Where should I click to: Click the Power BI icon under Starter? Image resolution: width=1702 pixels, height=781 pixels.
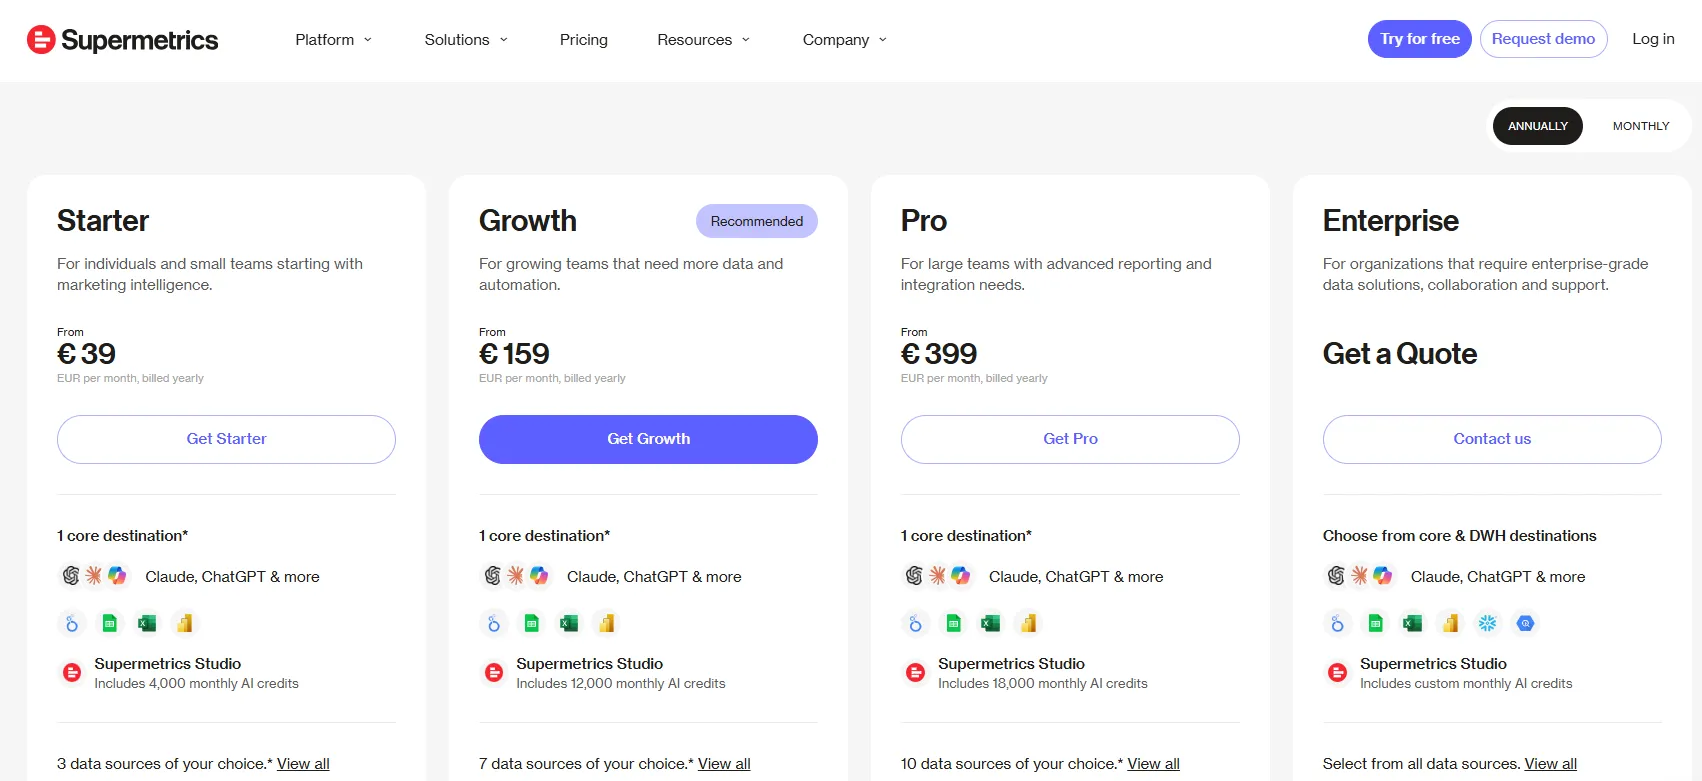184,624
